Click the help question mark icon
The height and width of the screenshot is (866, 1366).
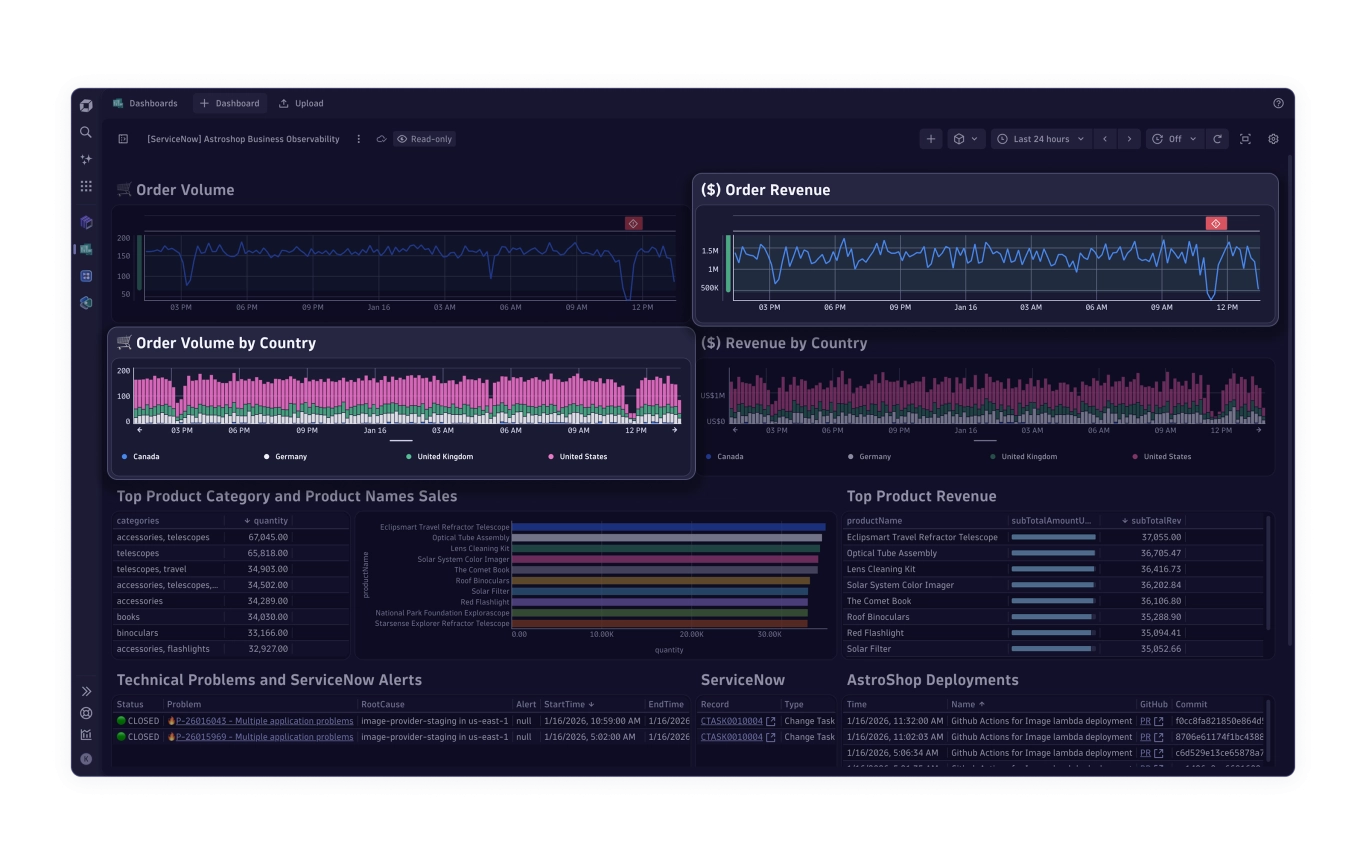tap(1278, 103)
